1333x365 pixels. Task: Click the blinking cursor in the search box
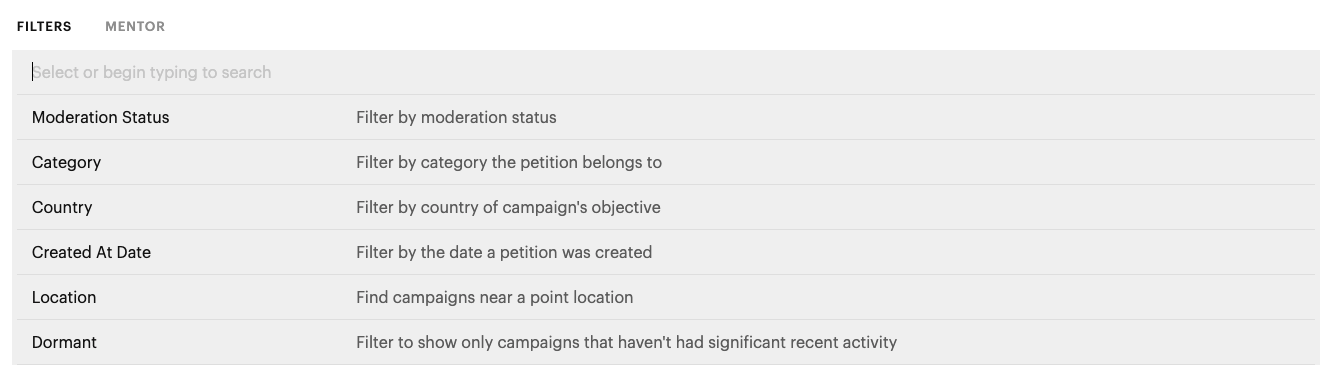coord(32,72)
